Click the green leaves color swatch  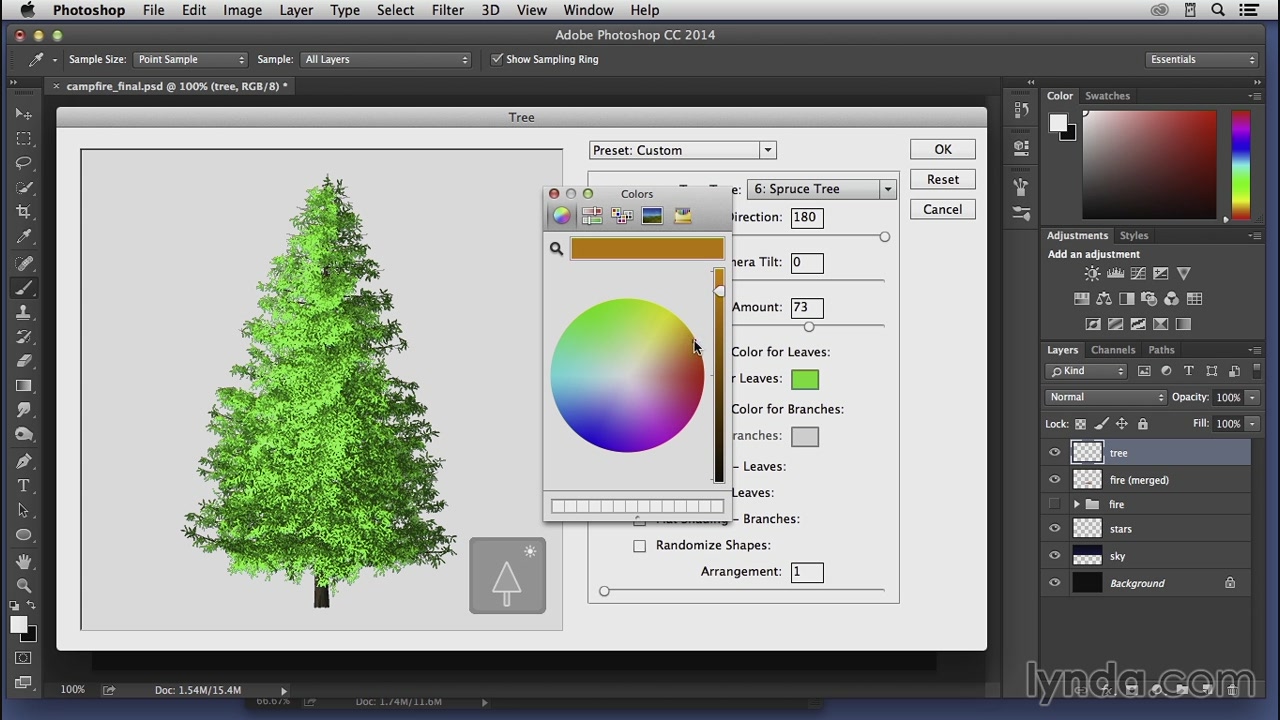pyautogui.click(x=805, y=379)
